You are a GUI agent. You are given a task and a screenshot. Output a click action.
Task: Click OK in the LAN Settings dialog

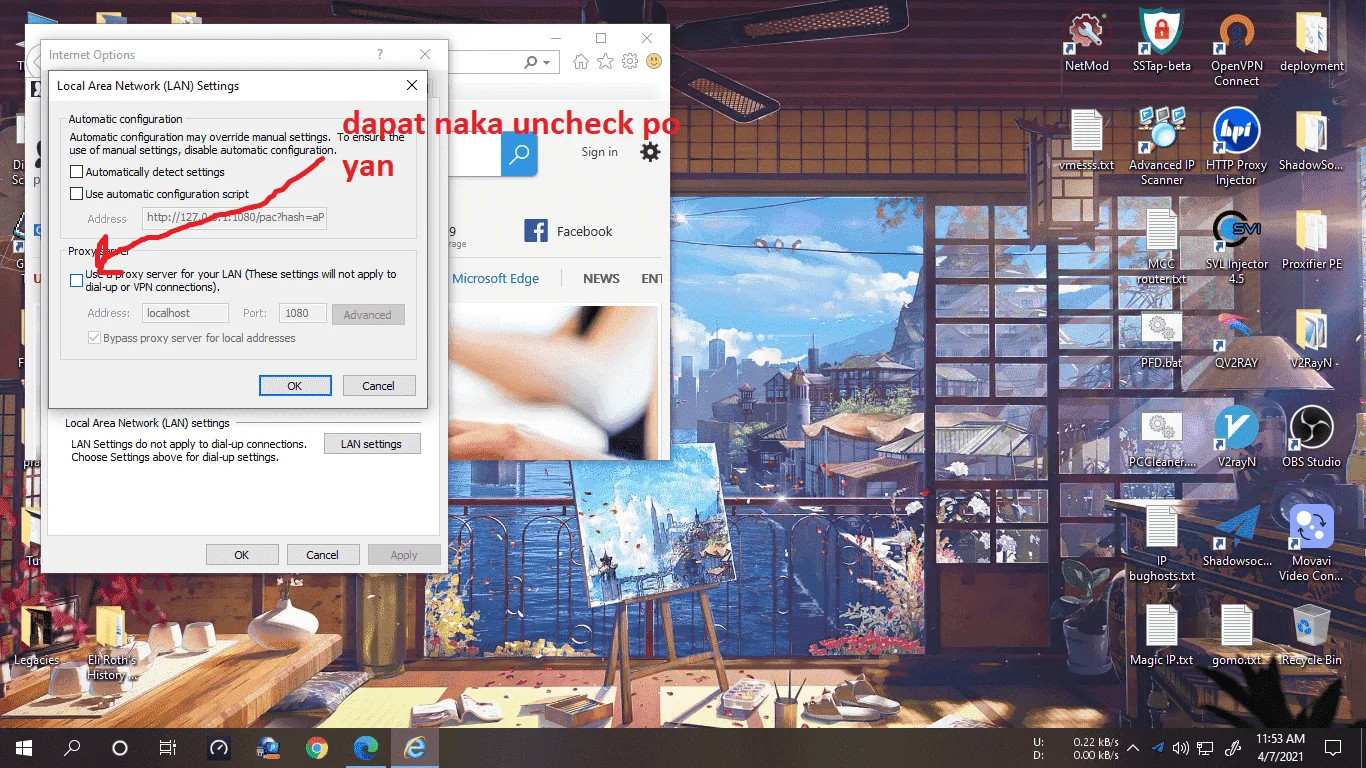click(x=295, y=386)
